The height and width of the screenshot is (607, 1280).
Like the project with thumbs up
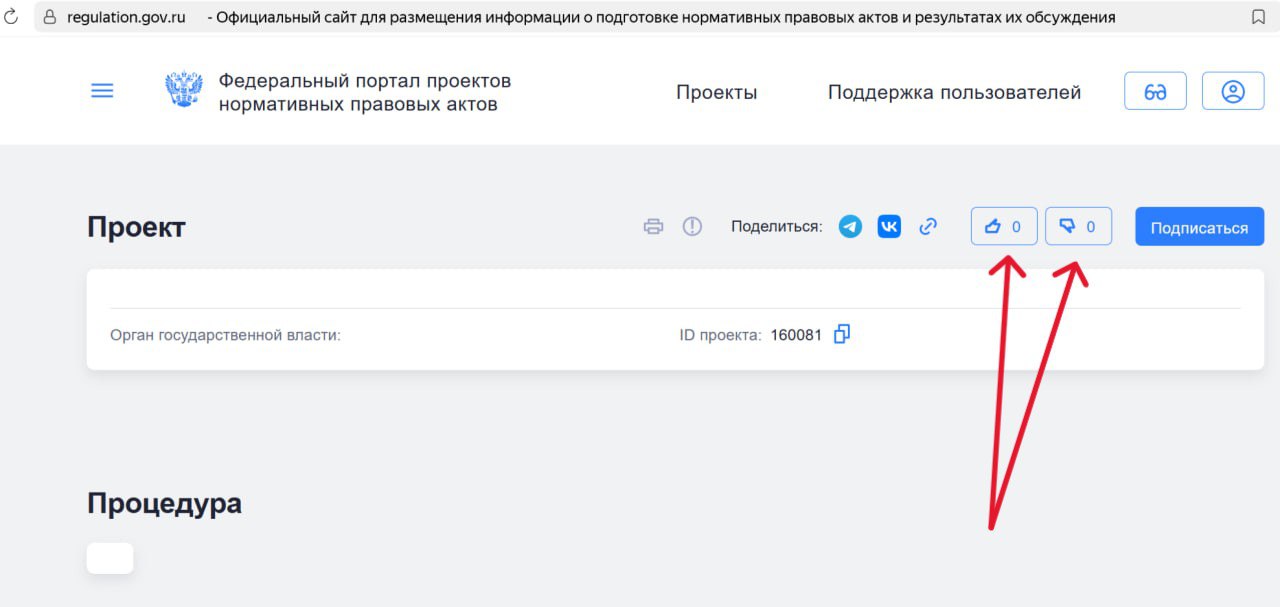tap(1003, 227)
